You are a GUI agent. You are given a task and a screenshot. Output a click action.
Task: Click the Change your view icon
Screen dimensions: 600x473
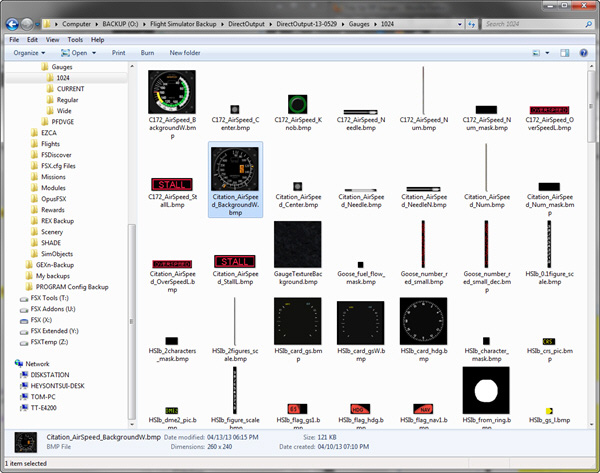(536, 53)
